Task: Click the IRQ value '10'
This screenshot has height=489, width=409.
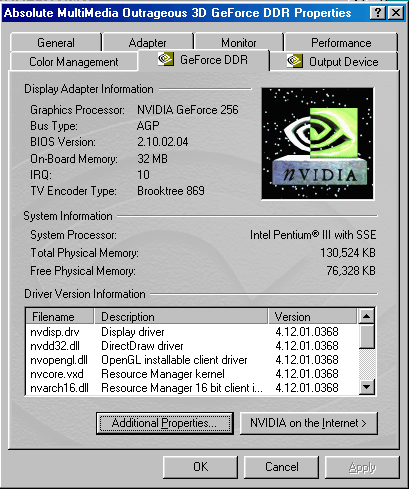Action: pyautogui.click(x=143, y=175)
